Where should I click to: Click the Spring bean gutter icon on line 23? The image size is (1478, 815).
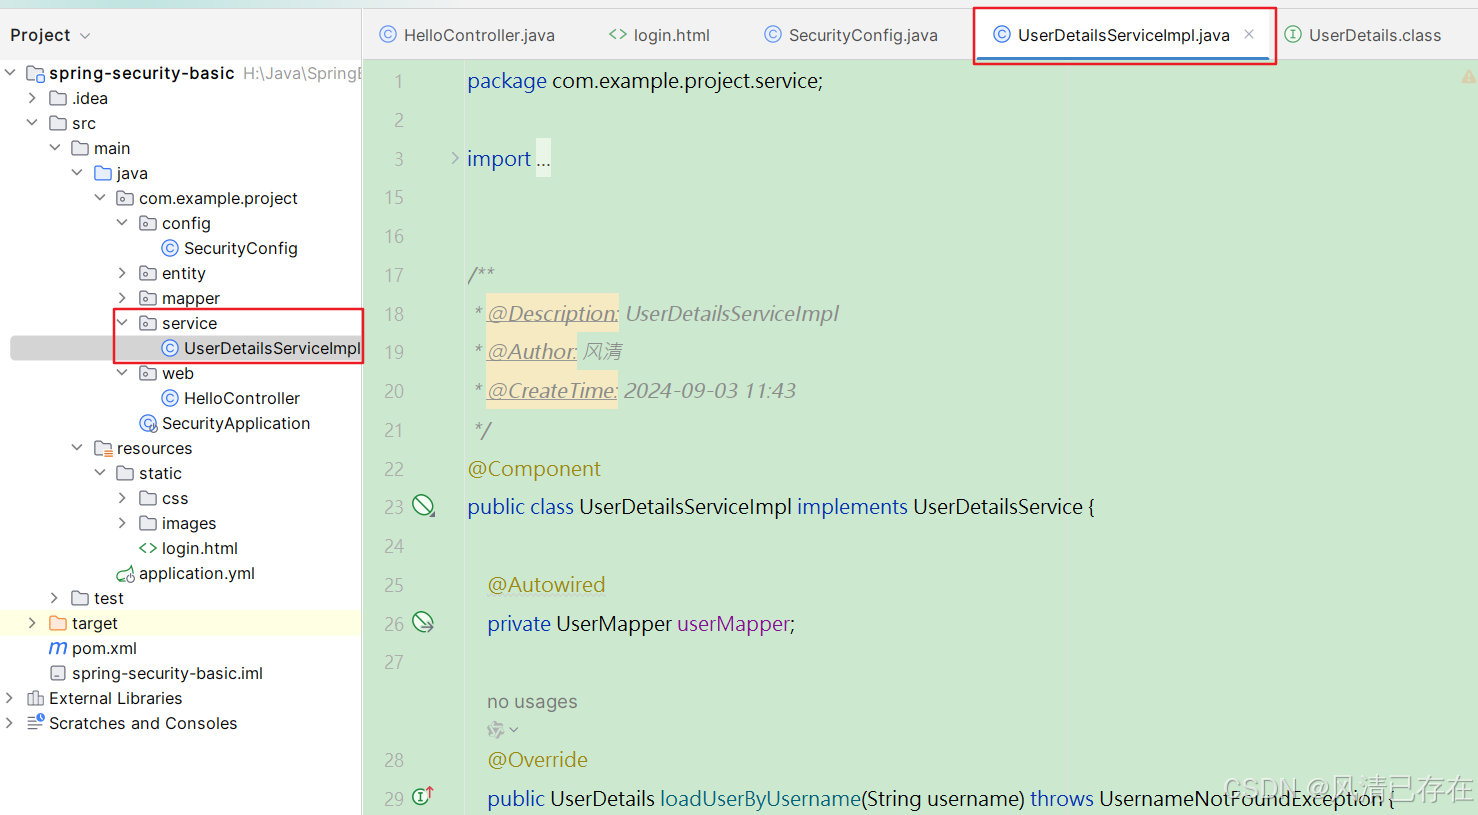click(424, 506)
